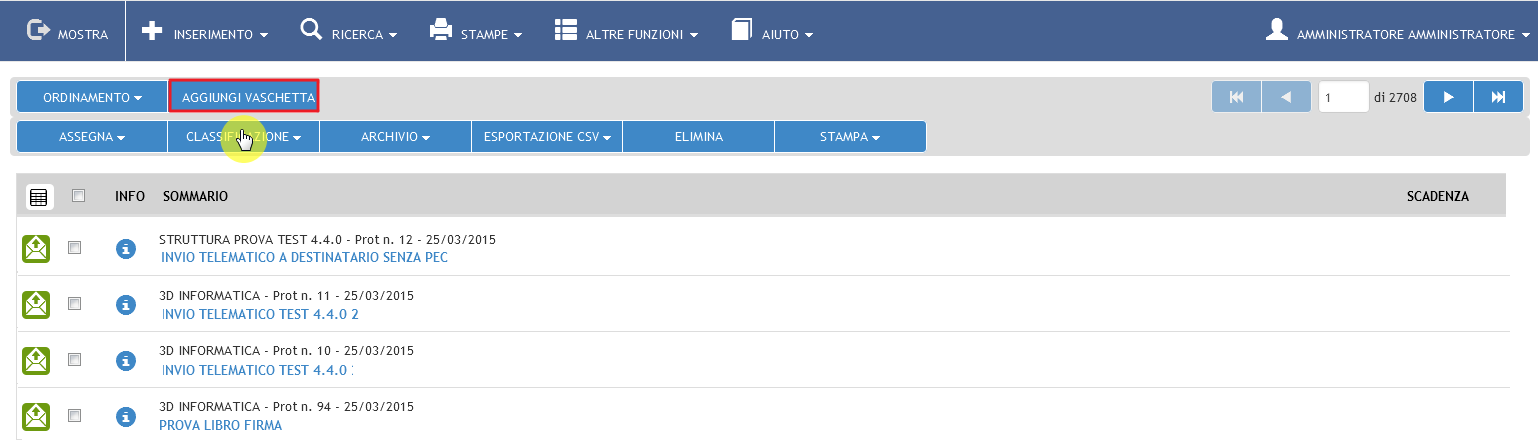Open the green envelope icon for Prot n. 12
Image resolution: width=1538 pixels, height=440 pixels.
tap(36, 248)
